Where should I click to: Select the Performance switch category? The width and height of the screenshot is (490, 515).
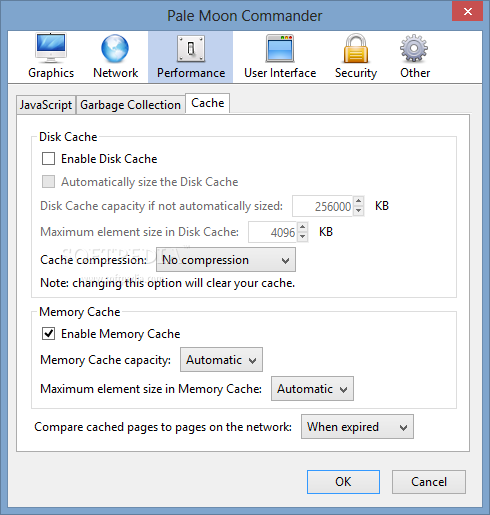pyautogui.click(x=191, y=56)
